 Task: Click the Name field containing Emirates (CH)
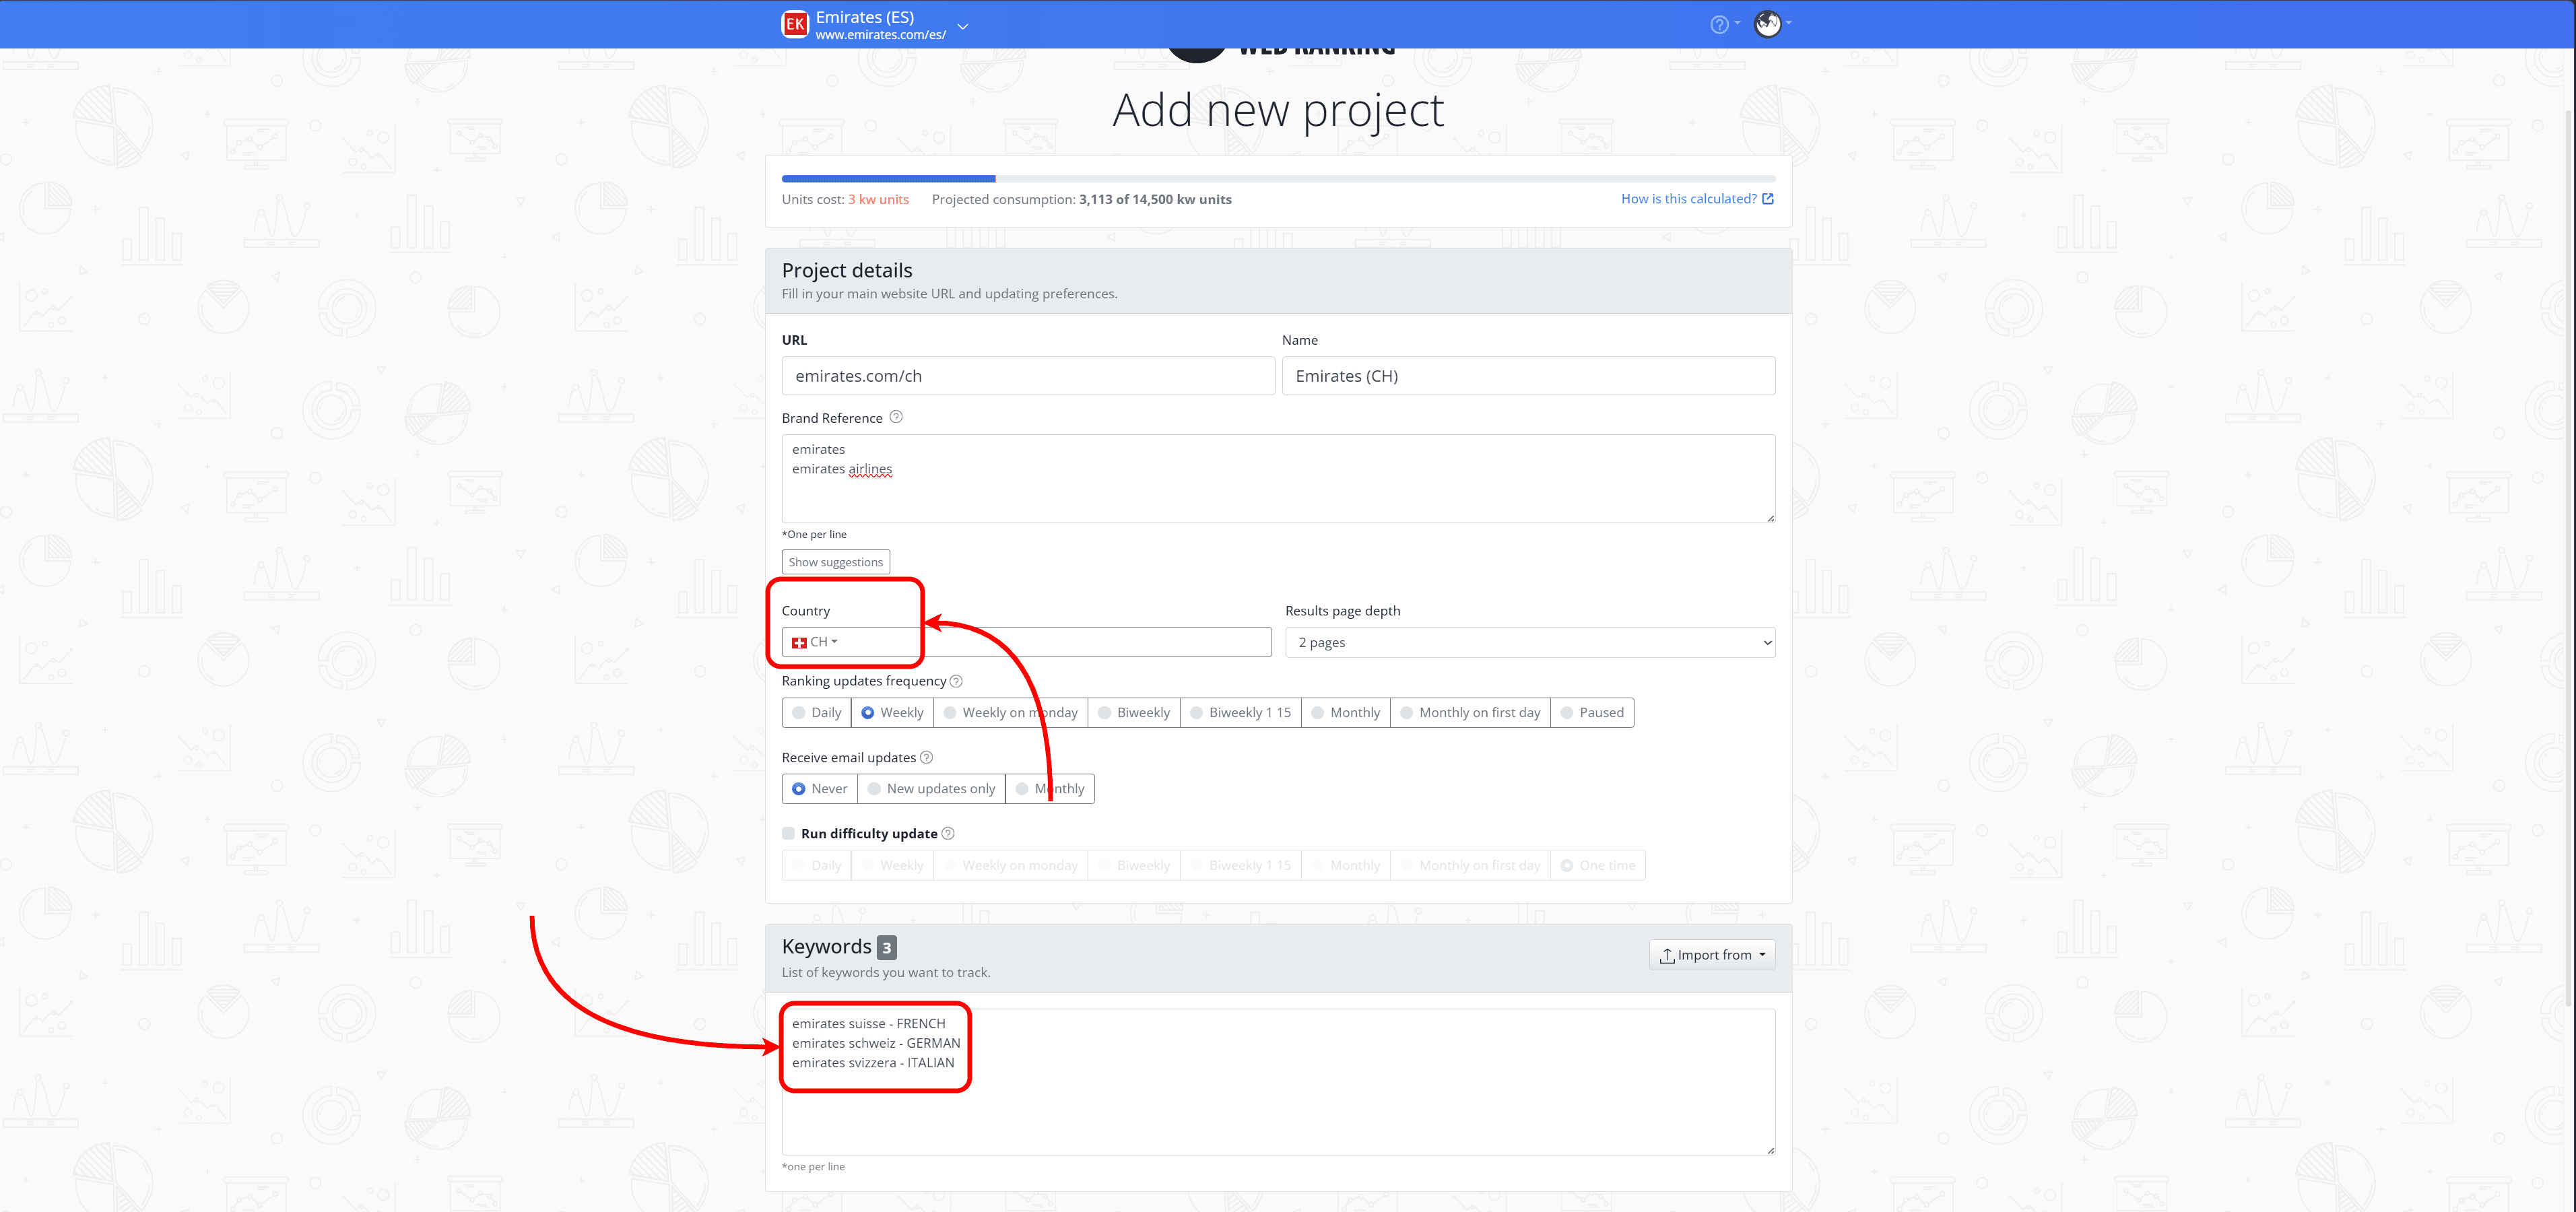tap(1528, 376)
